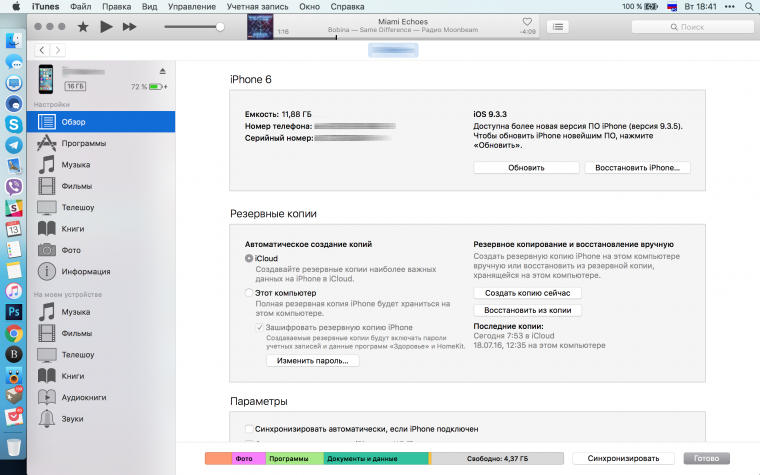Viewport: 760px width, 475px height.
Task: Open Аудиокниги on the device
Action: coord(101,397)
